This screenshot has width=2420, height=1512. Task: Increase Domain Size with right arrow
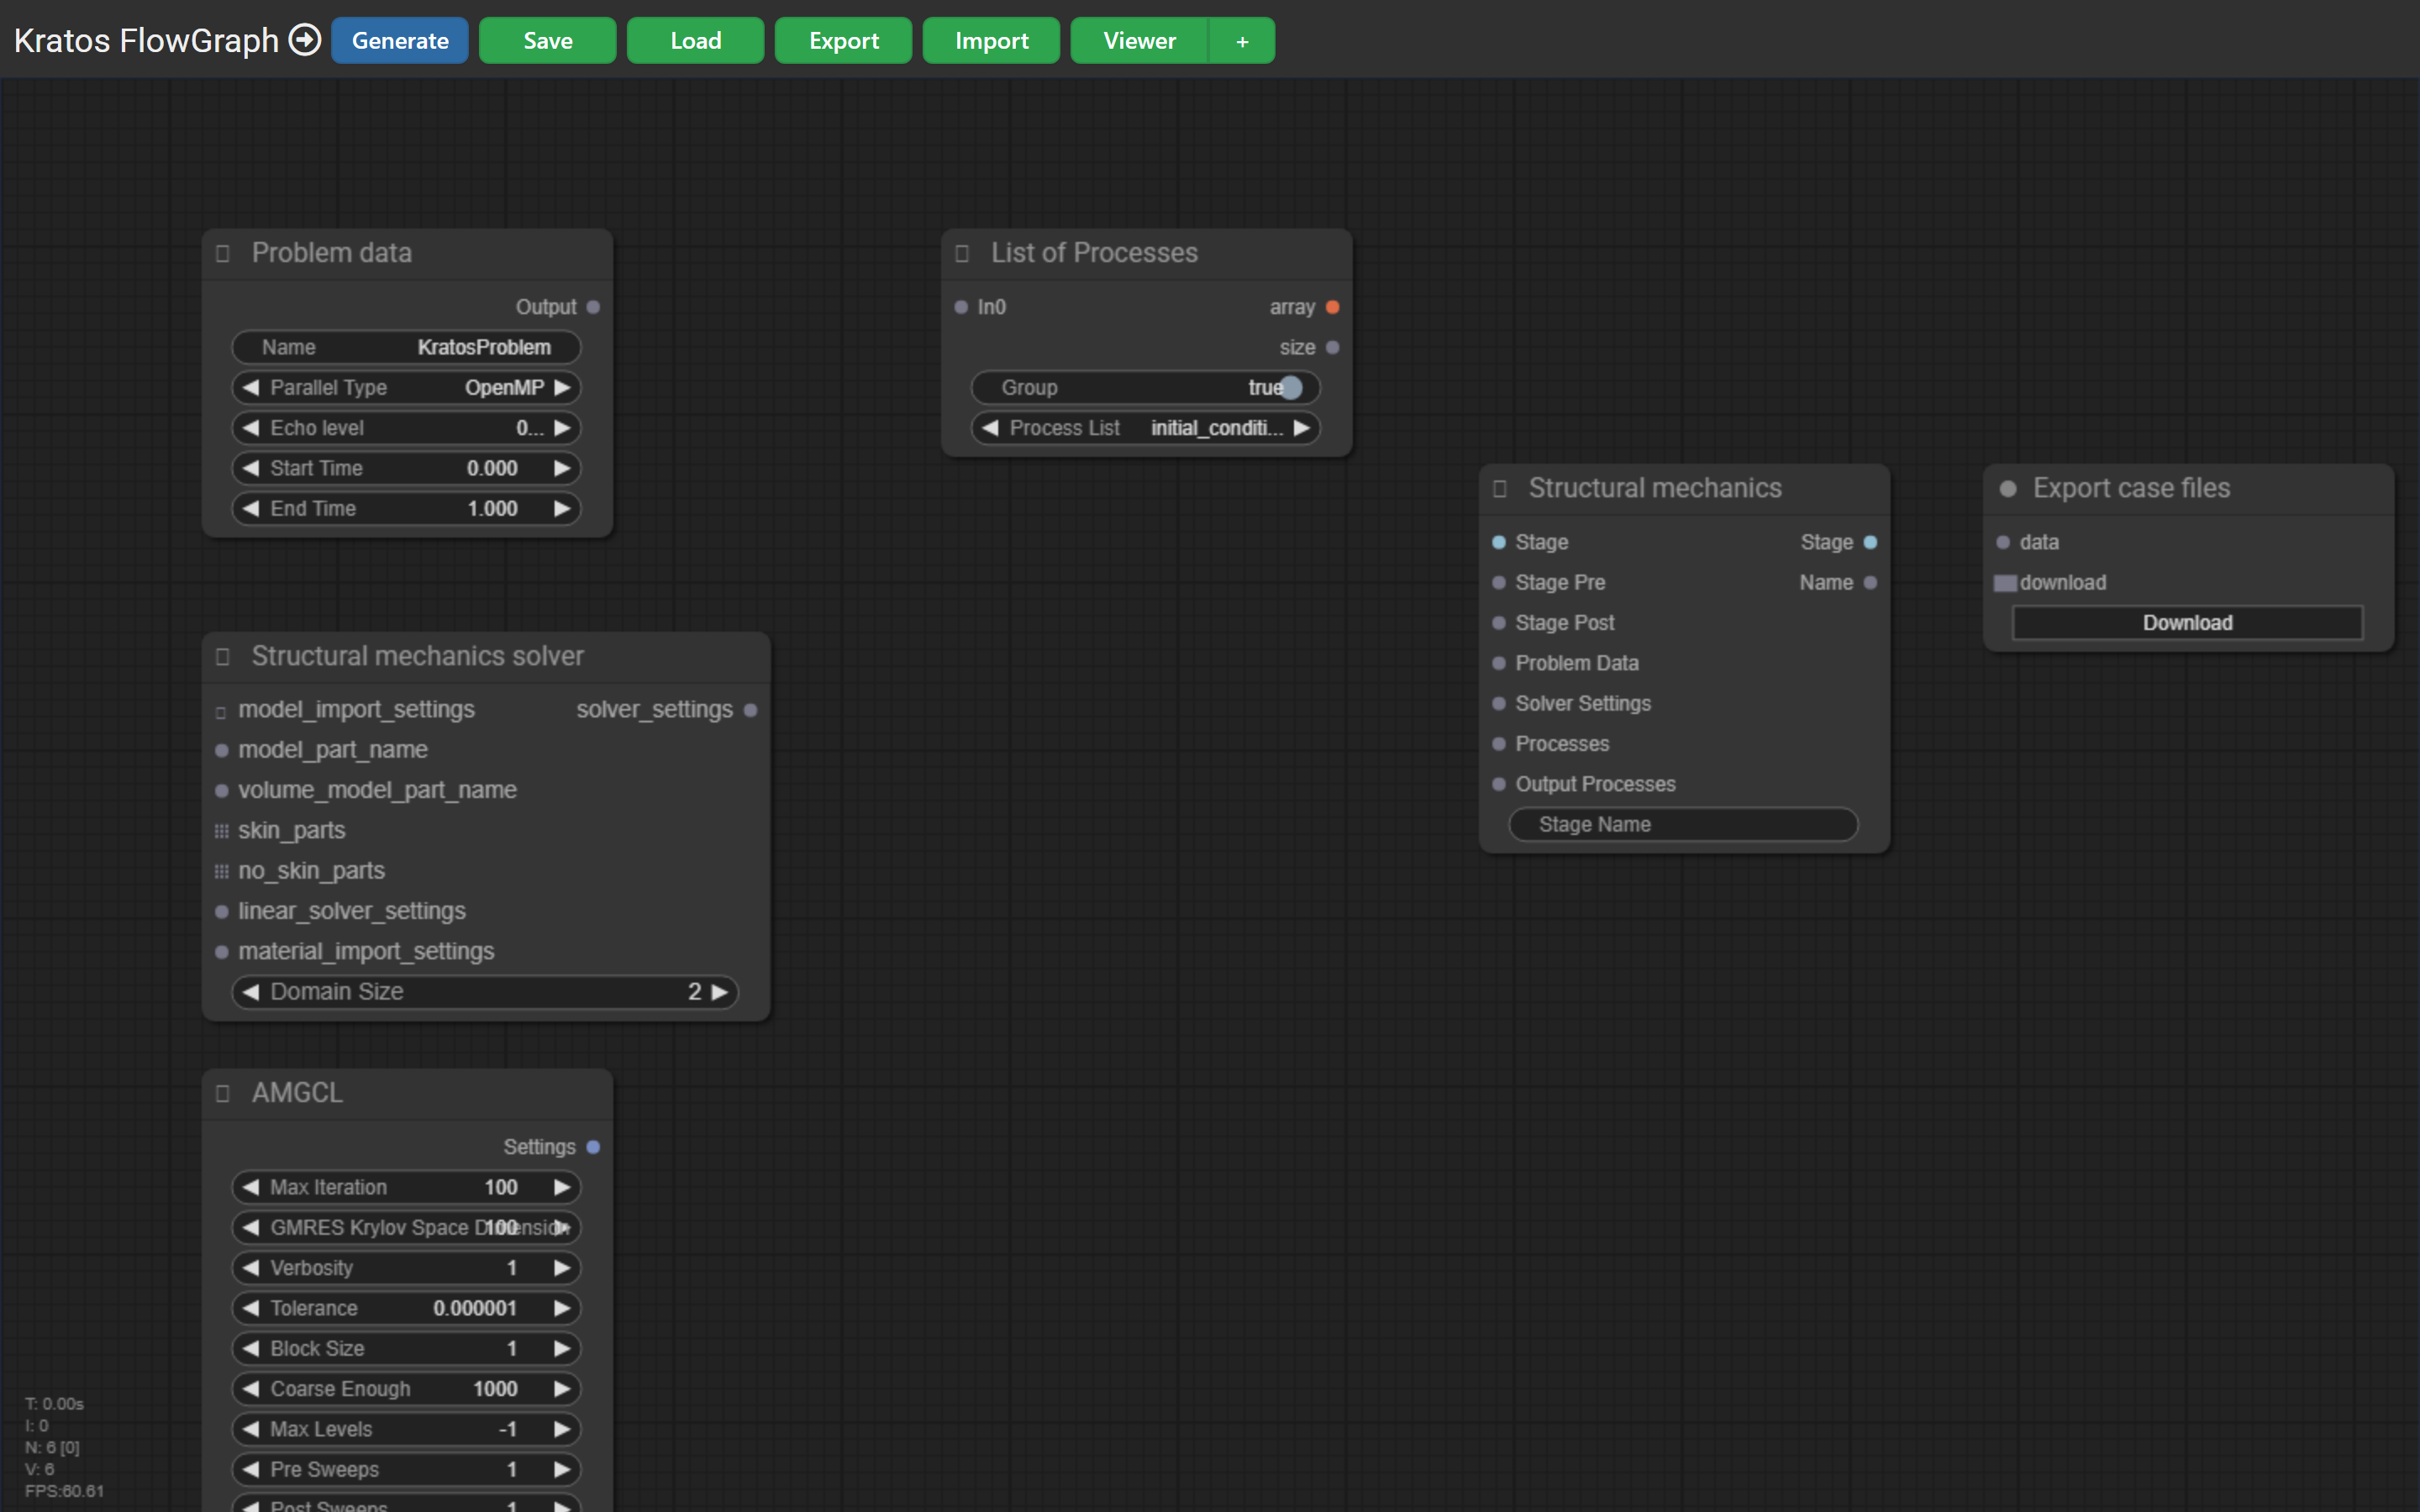(719, 992)
